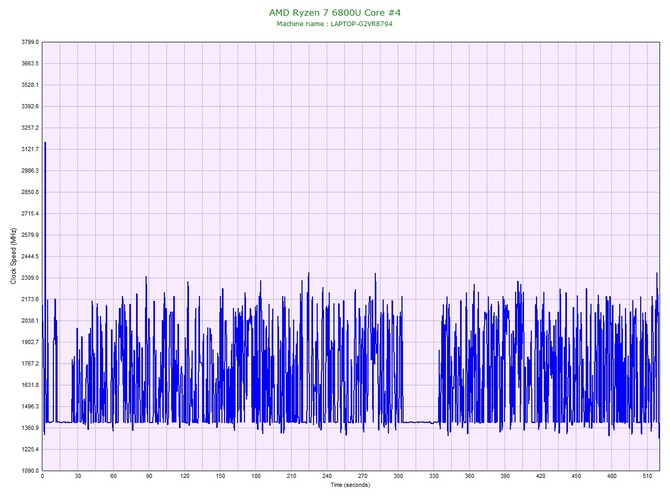
Task: Select the 1631.8 y-axis value
Action: click(x=30, y=385)
